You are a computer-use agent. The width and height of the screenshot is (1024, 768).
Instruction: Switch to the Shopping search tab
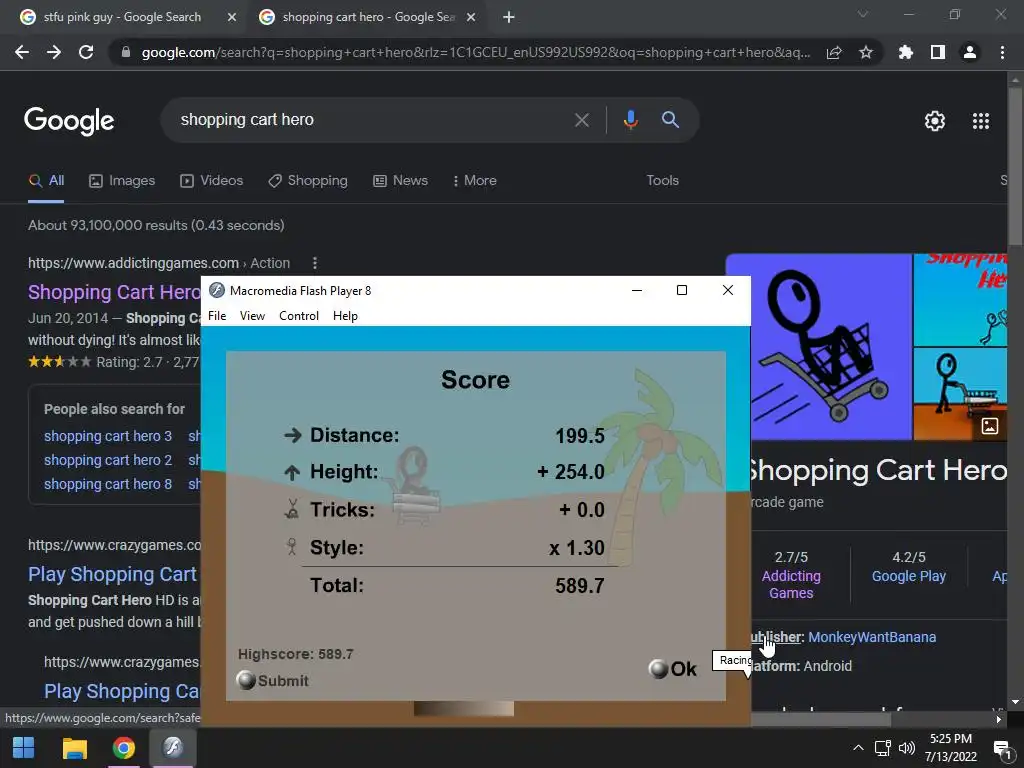click(308, 181)
